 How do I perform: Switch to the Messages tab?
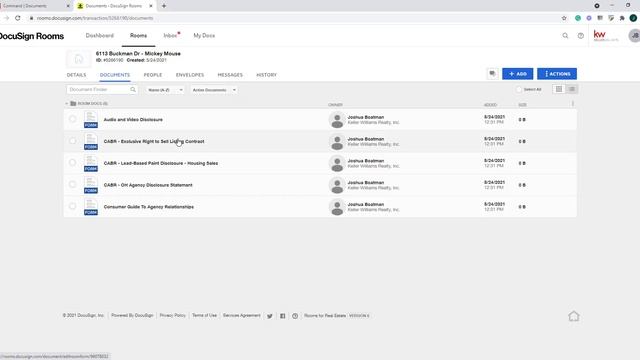pos(230,75)
